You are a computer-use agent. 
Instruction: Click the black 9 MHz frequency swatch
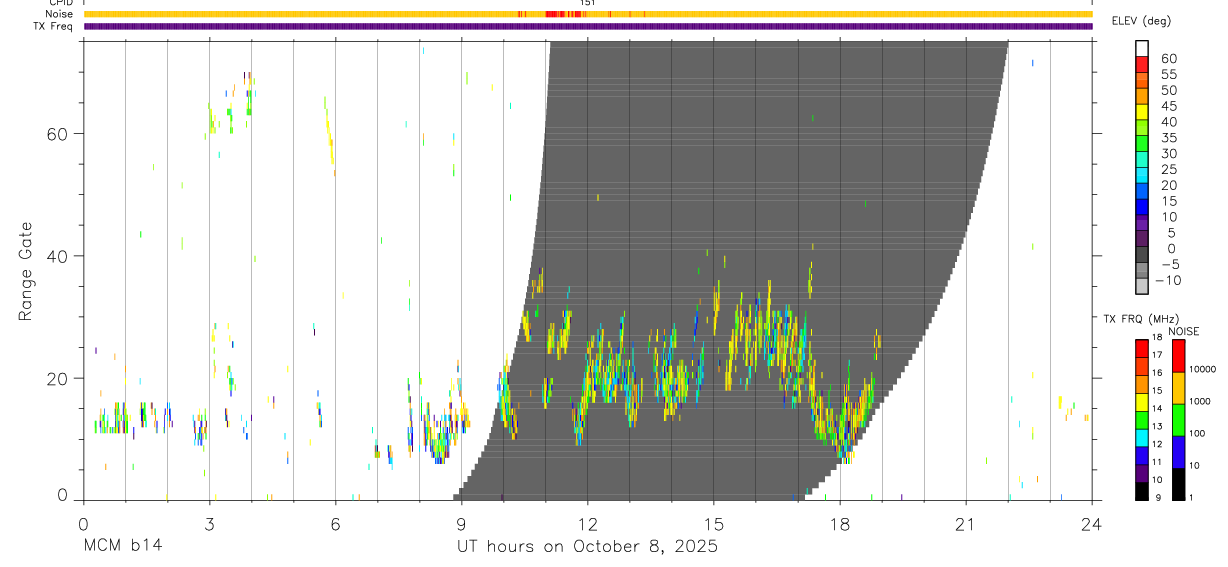[1142, 489]
